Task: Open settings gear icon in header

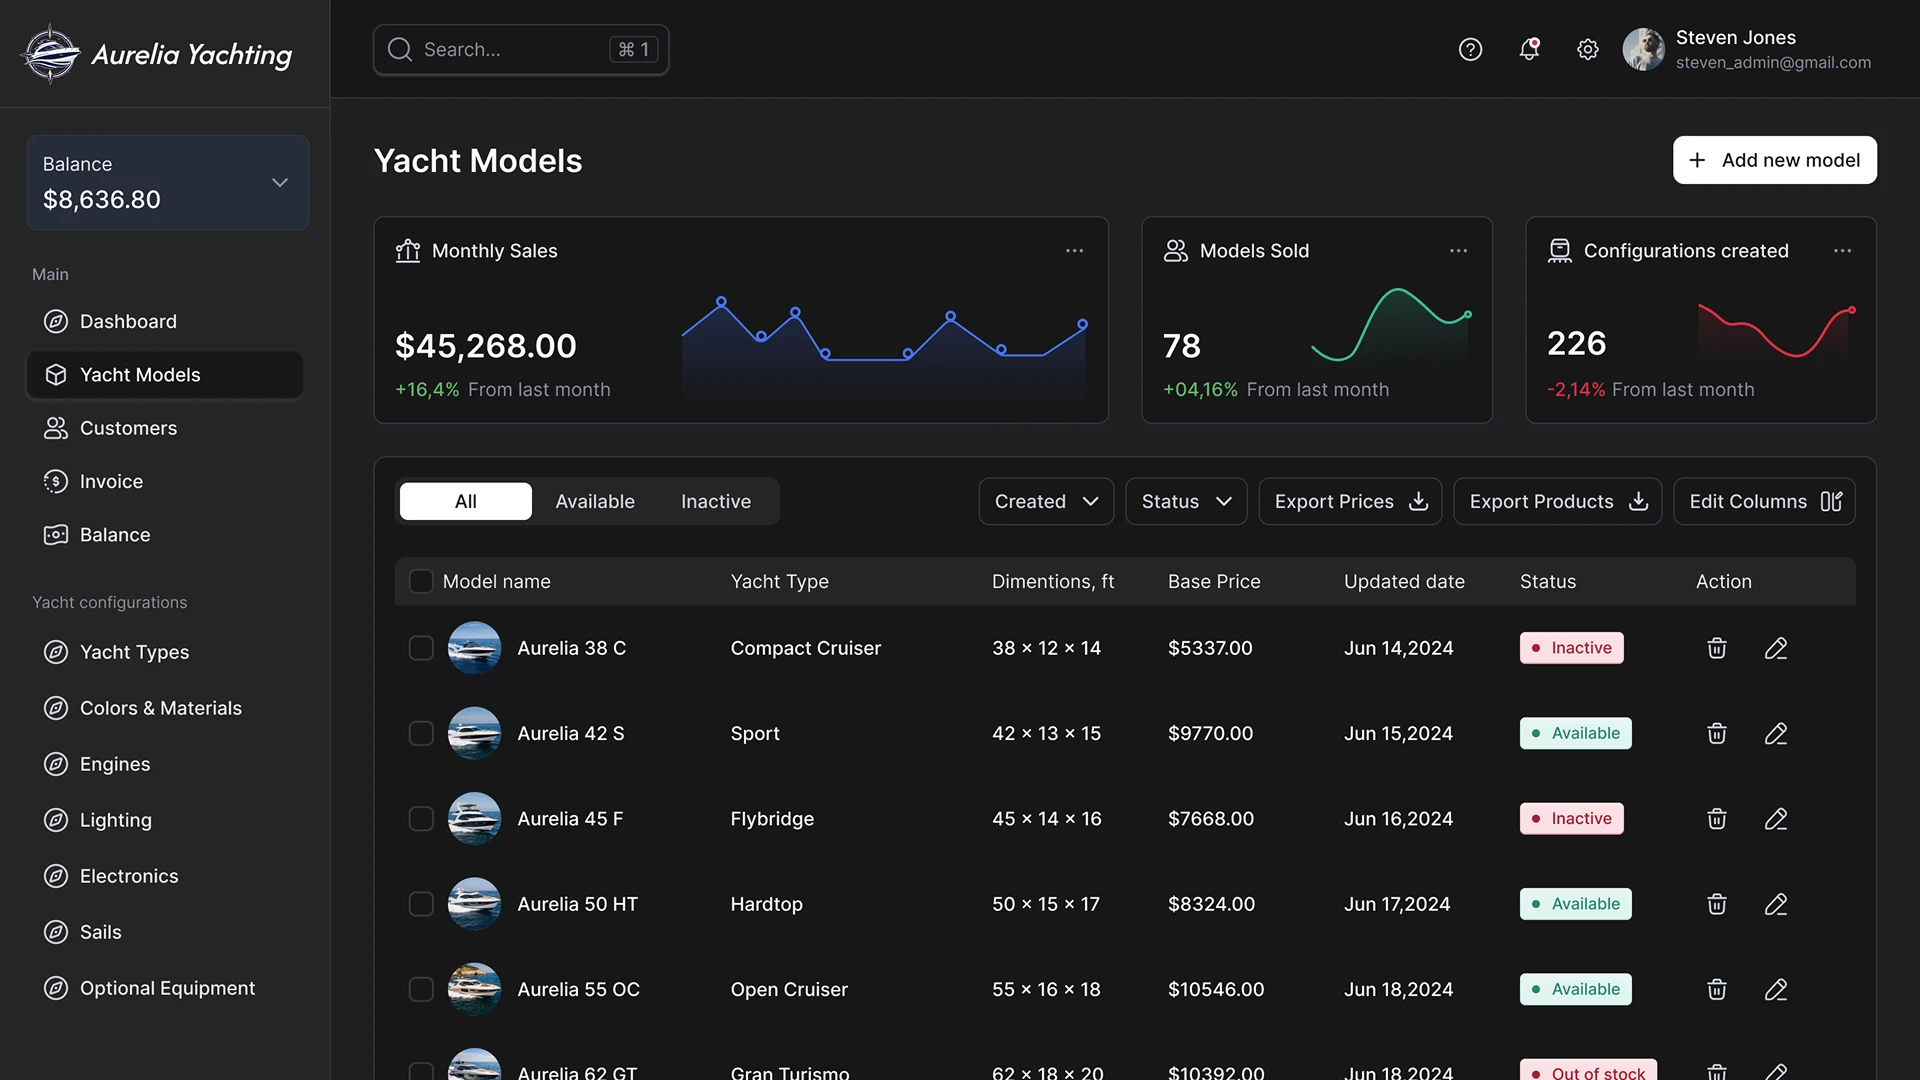Action: point(1588,49)
